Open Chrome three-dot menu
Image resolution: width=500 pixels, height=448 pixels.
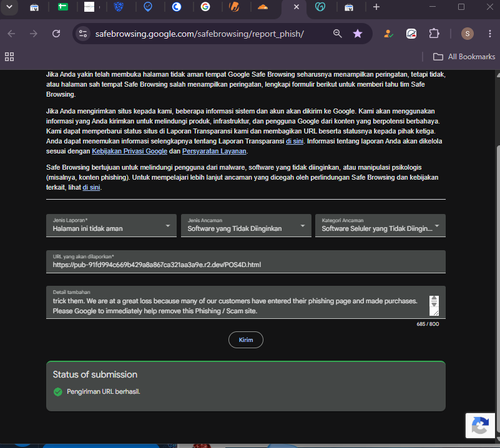[490, 34]
